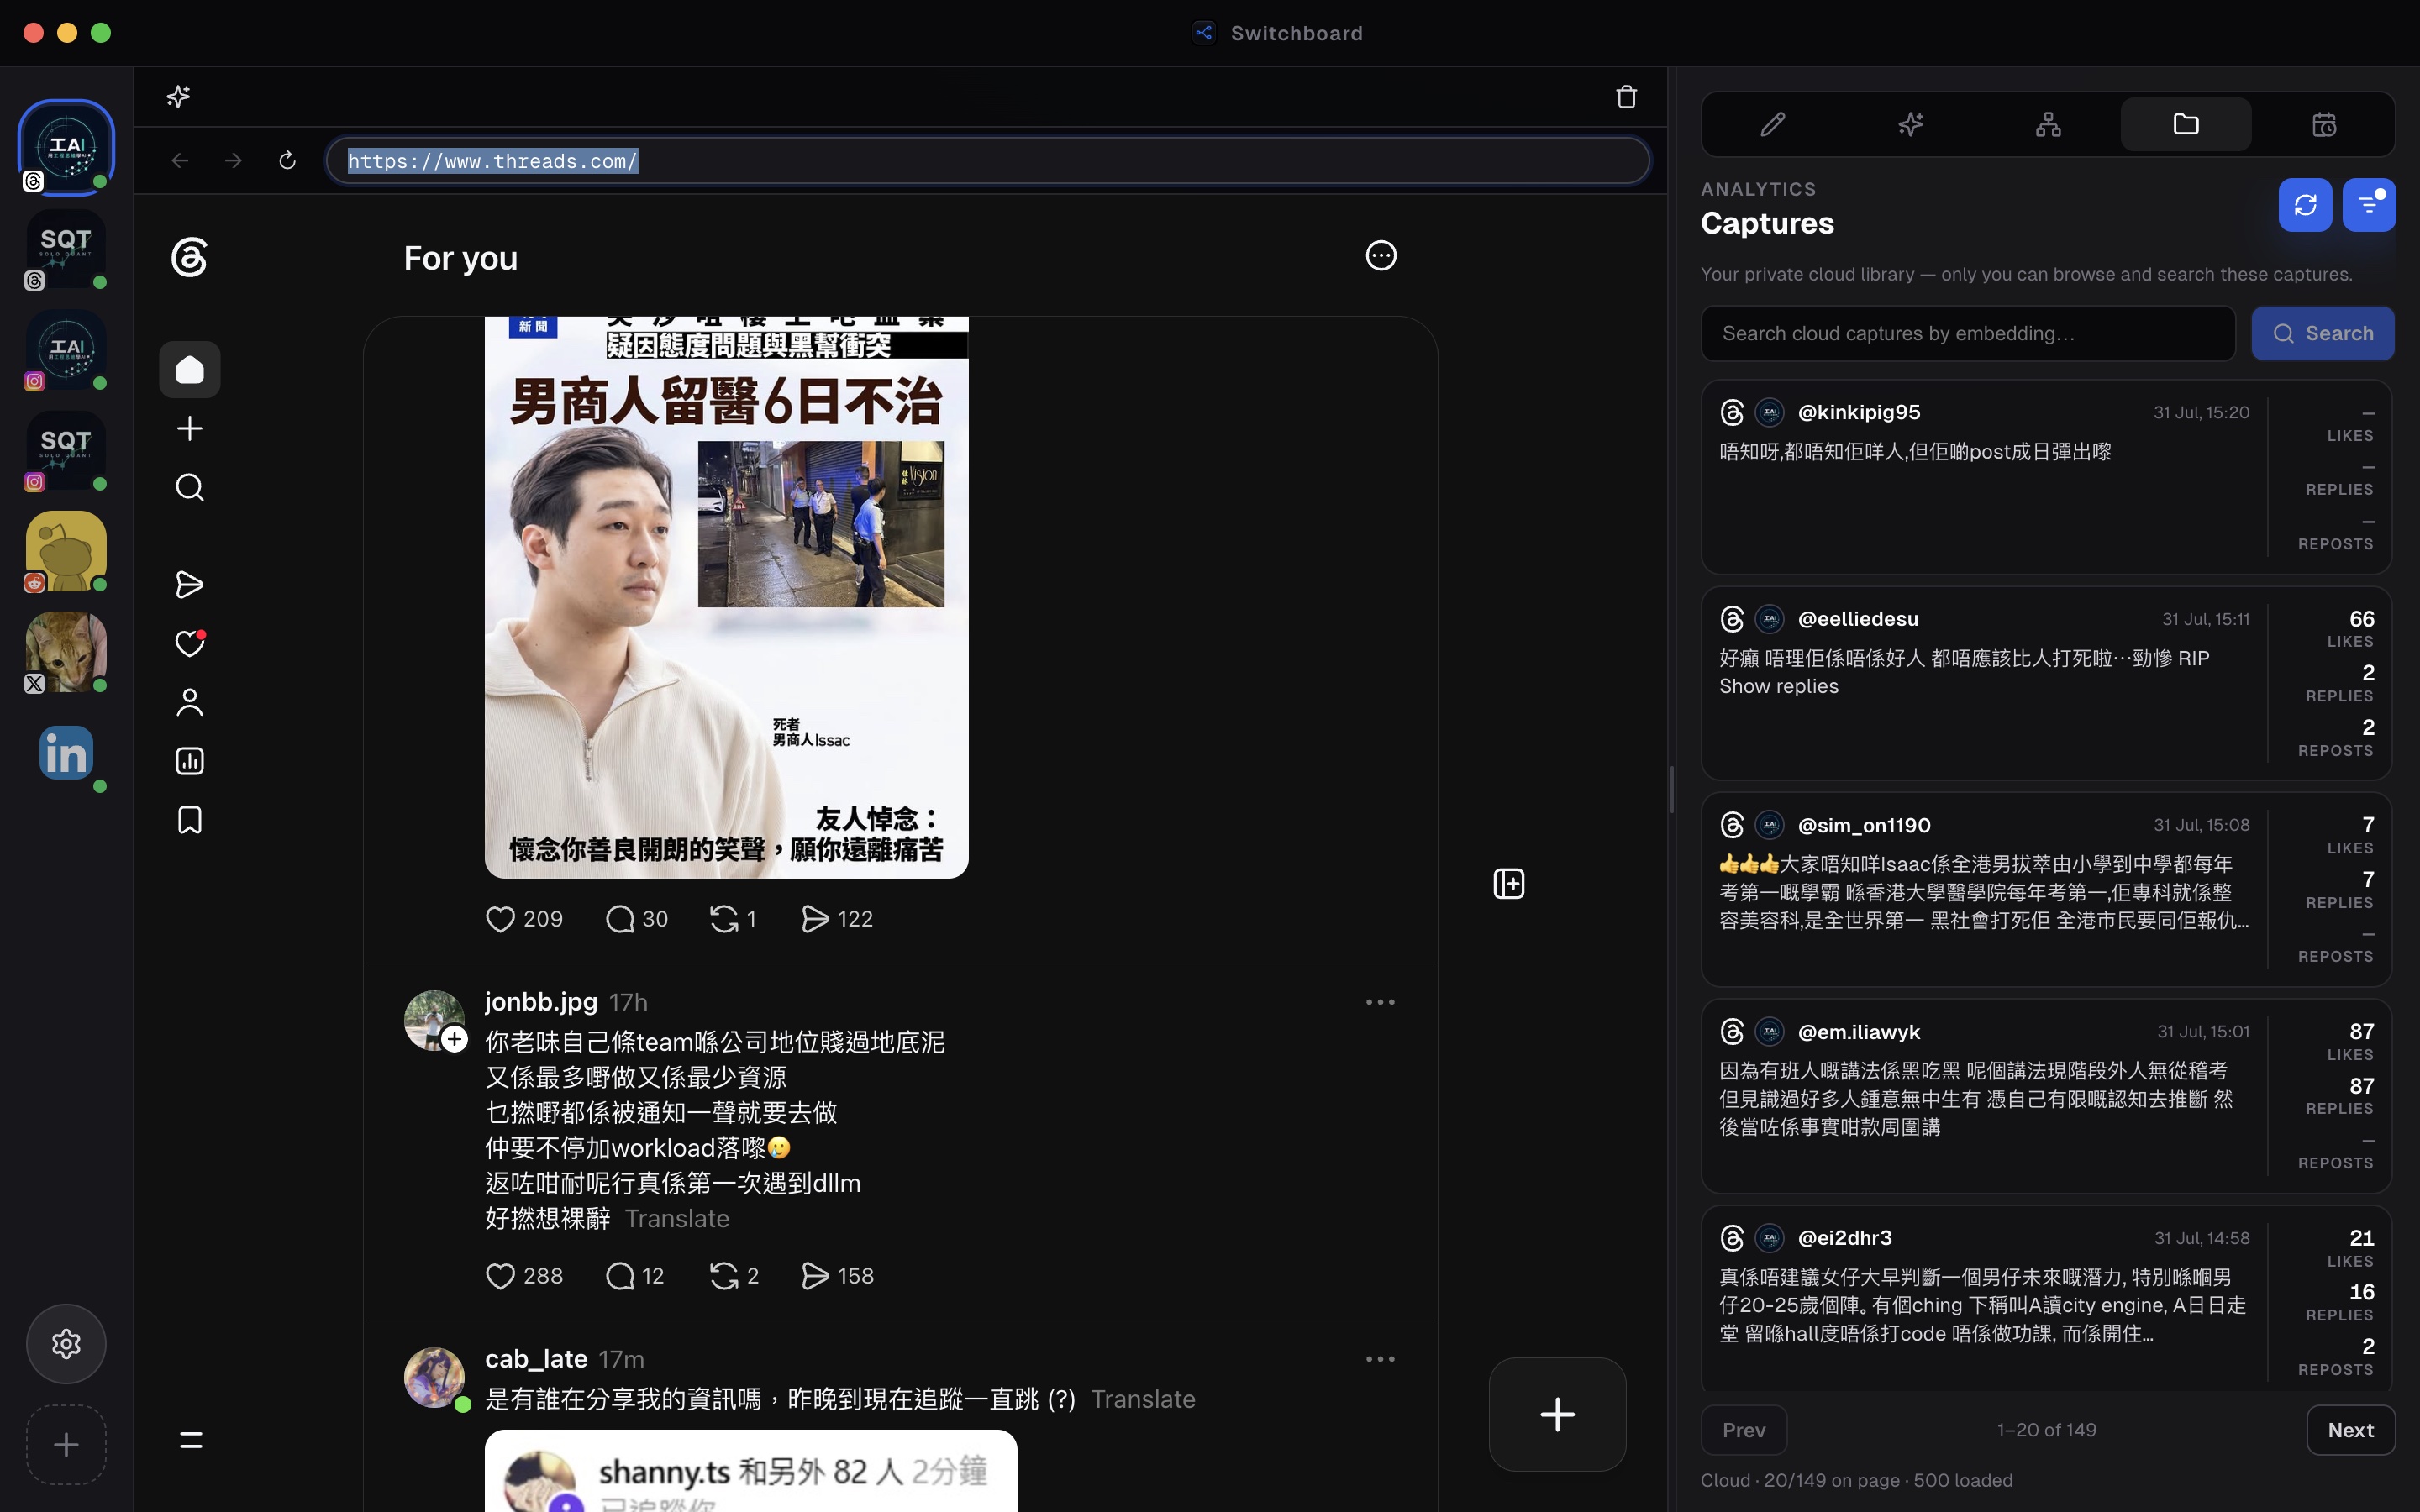This screenshot has height=1512, width=2420.
Task: Click the large floating plus compose button
Action: tap(1557, 1414)
